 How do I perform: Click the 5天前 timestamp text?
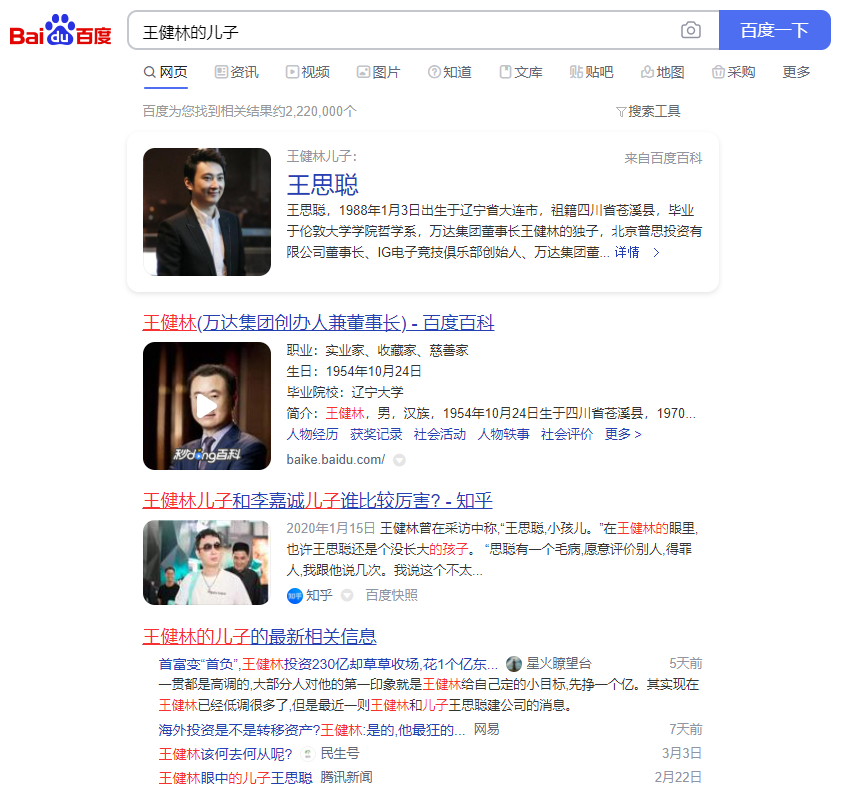(686, 663)
